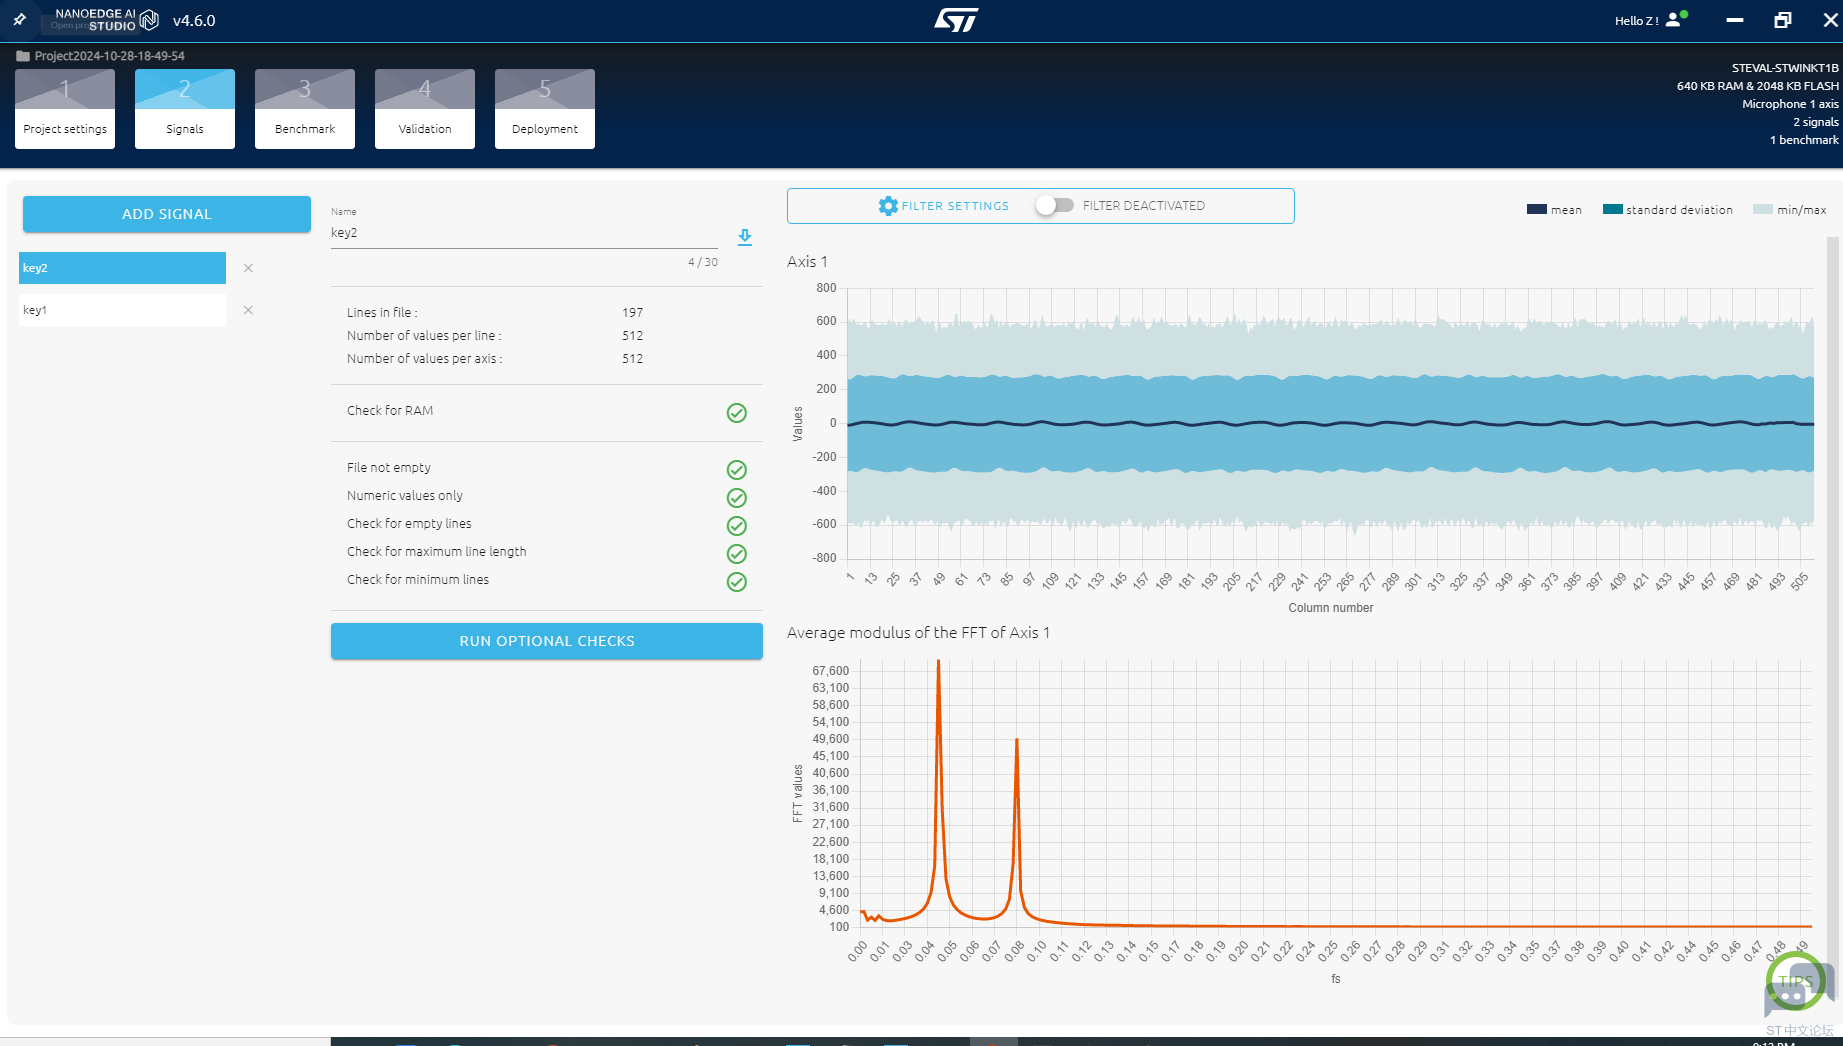The height and width of the screenshot is (1046, 1843).
Task: Click maximum line length check icon
Action: (737, 554)
